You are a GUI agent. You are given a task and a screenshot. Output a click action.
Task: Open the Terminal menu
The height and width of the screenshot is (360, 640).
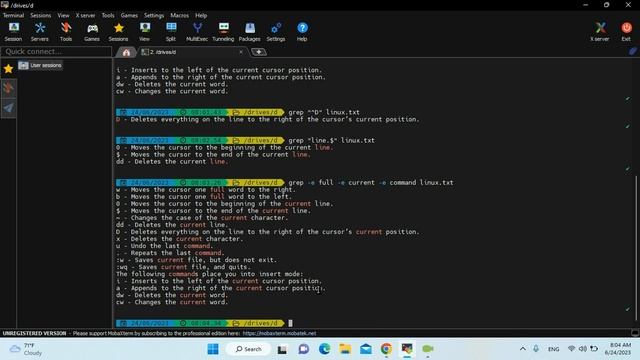(x=13, y=16)
